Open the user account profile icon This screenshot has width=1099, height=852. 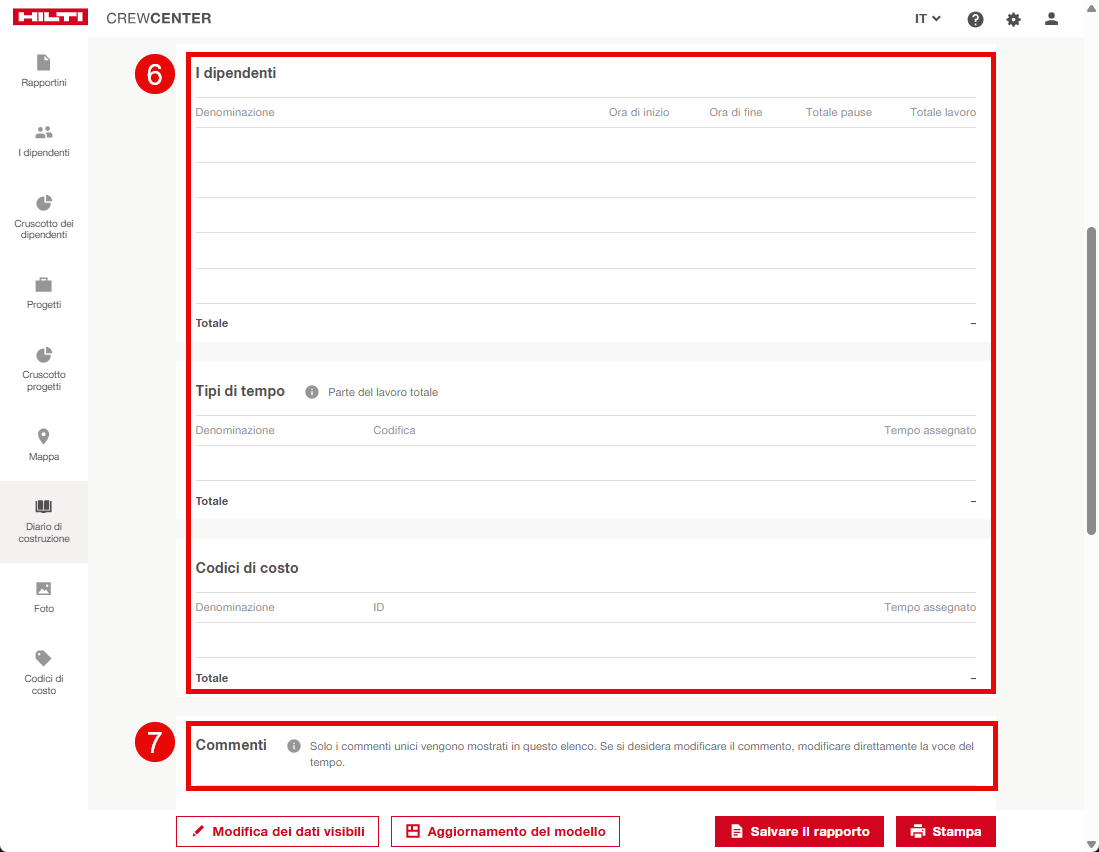coord(1051,19)
